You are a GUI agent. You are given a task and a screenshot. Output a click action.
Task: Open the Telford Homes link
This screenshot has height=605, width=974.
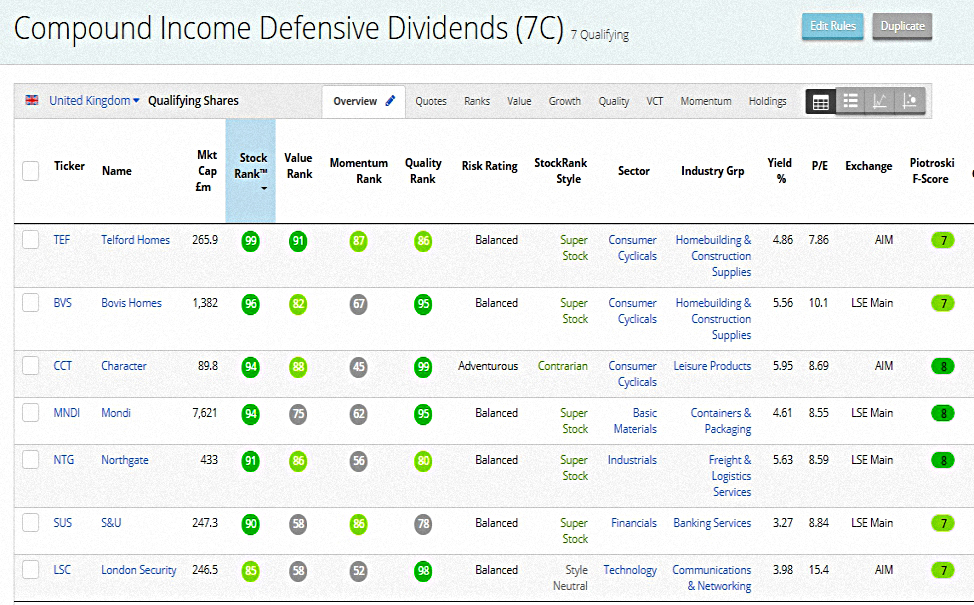coord(135,240)
